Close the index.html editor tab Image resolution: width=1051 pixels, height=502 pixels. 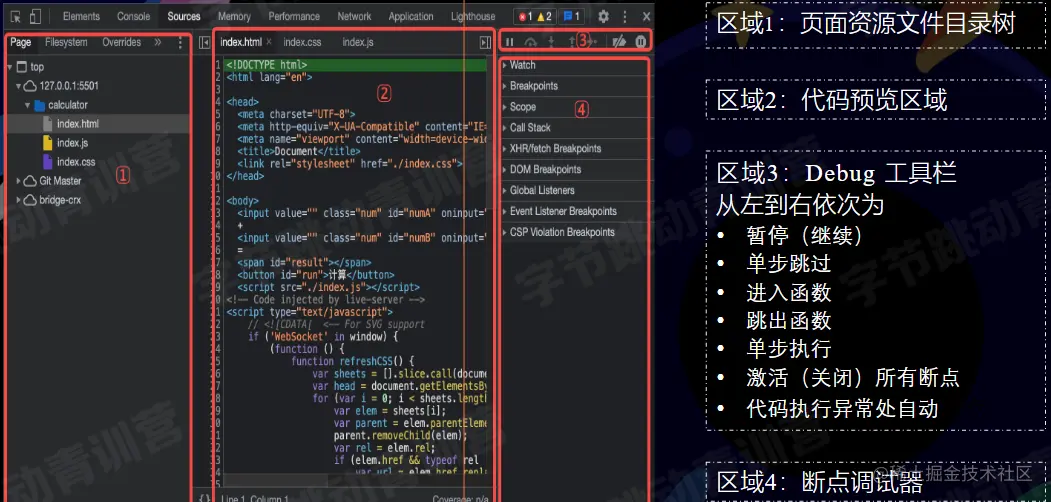click(269, 42)
